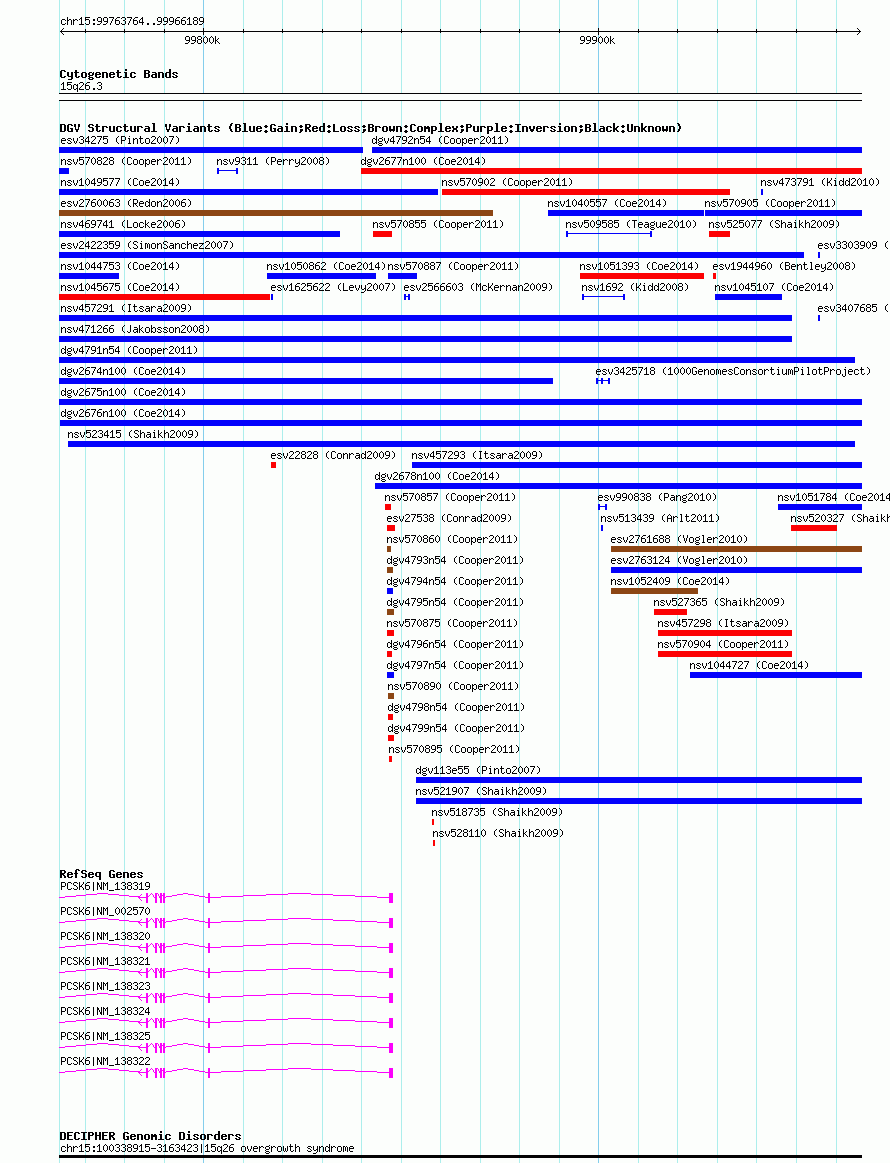The image size is (890, 1163).
Task: Open PCSK6|NM_138320 gene transcript
Action: pyautogui.click(x=105, y=936)
